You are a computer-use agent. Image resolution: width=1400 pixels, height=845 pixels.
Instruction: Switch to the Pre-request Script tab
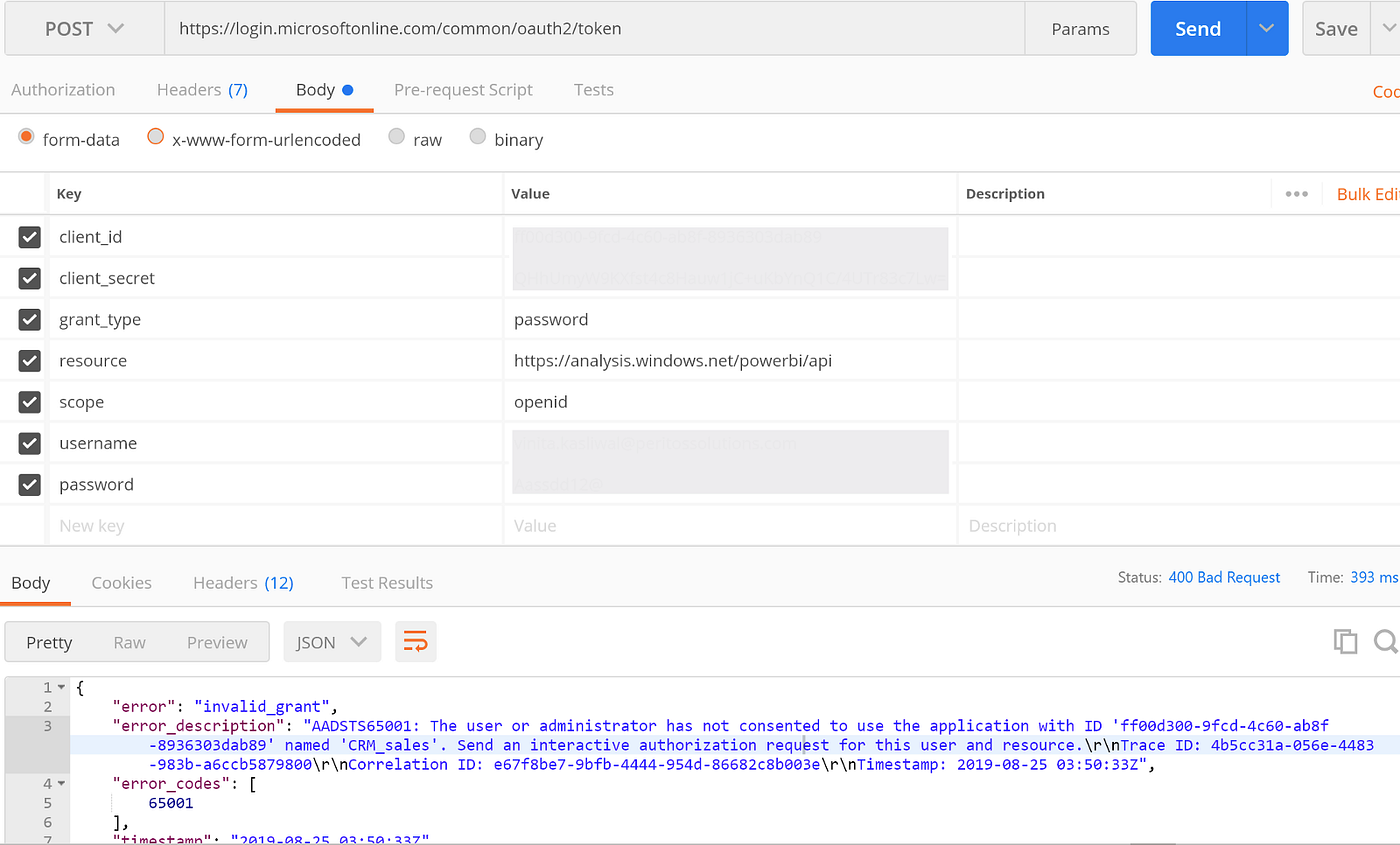click(x=463, y=89)
